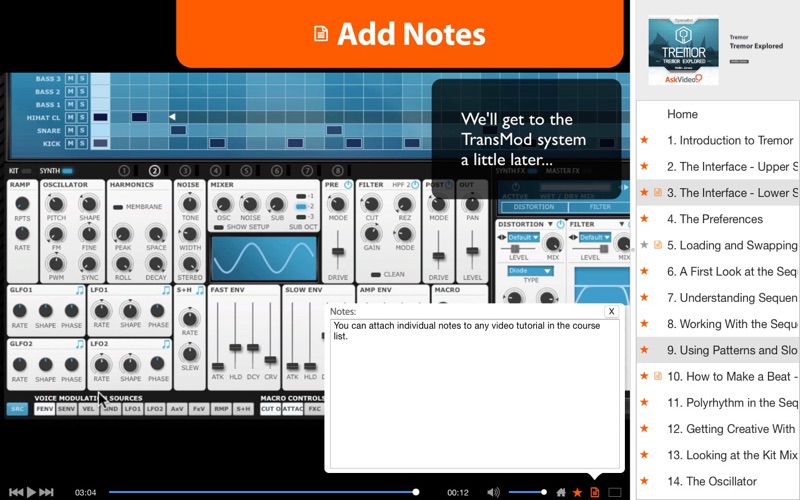This screenshot has width=800, height=500.
Task: Open home via the house icon
Action: pyautogui.click(x=561, y=492)
